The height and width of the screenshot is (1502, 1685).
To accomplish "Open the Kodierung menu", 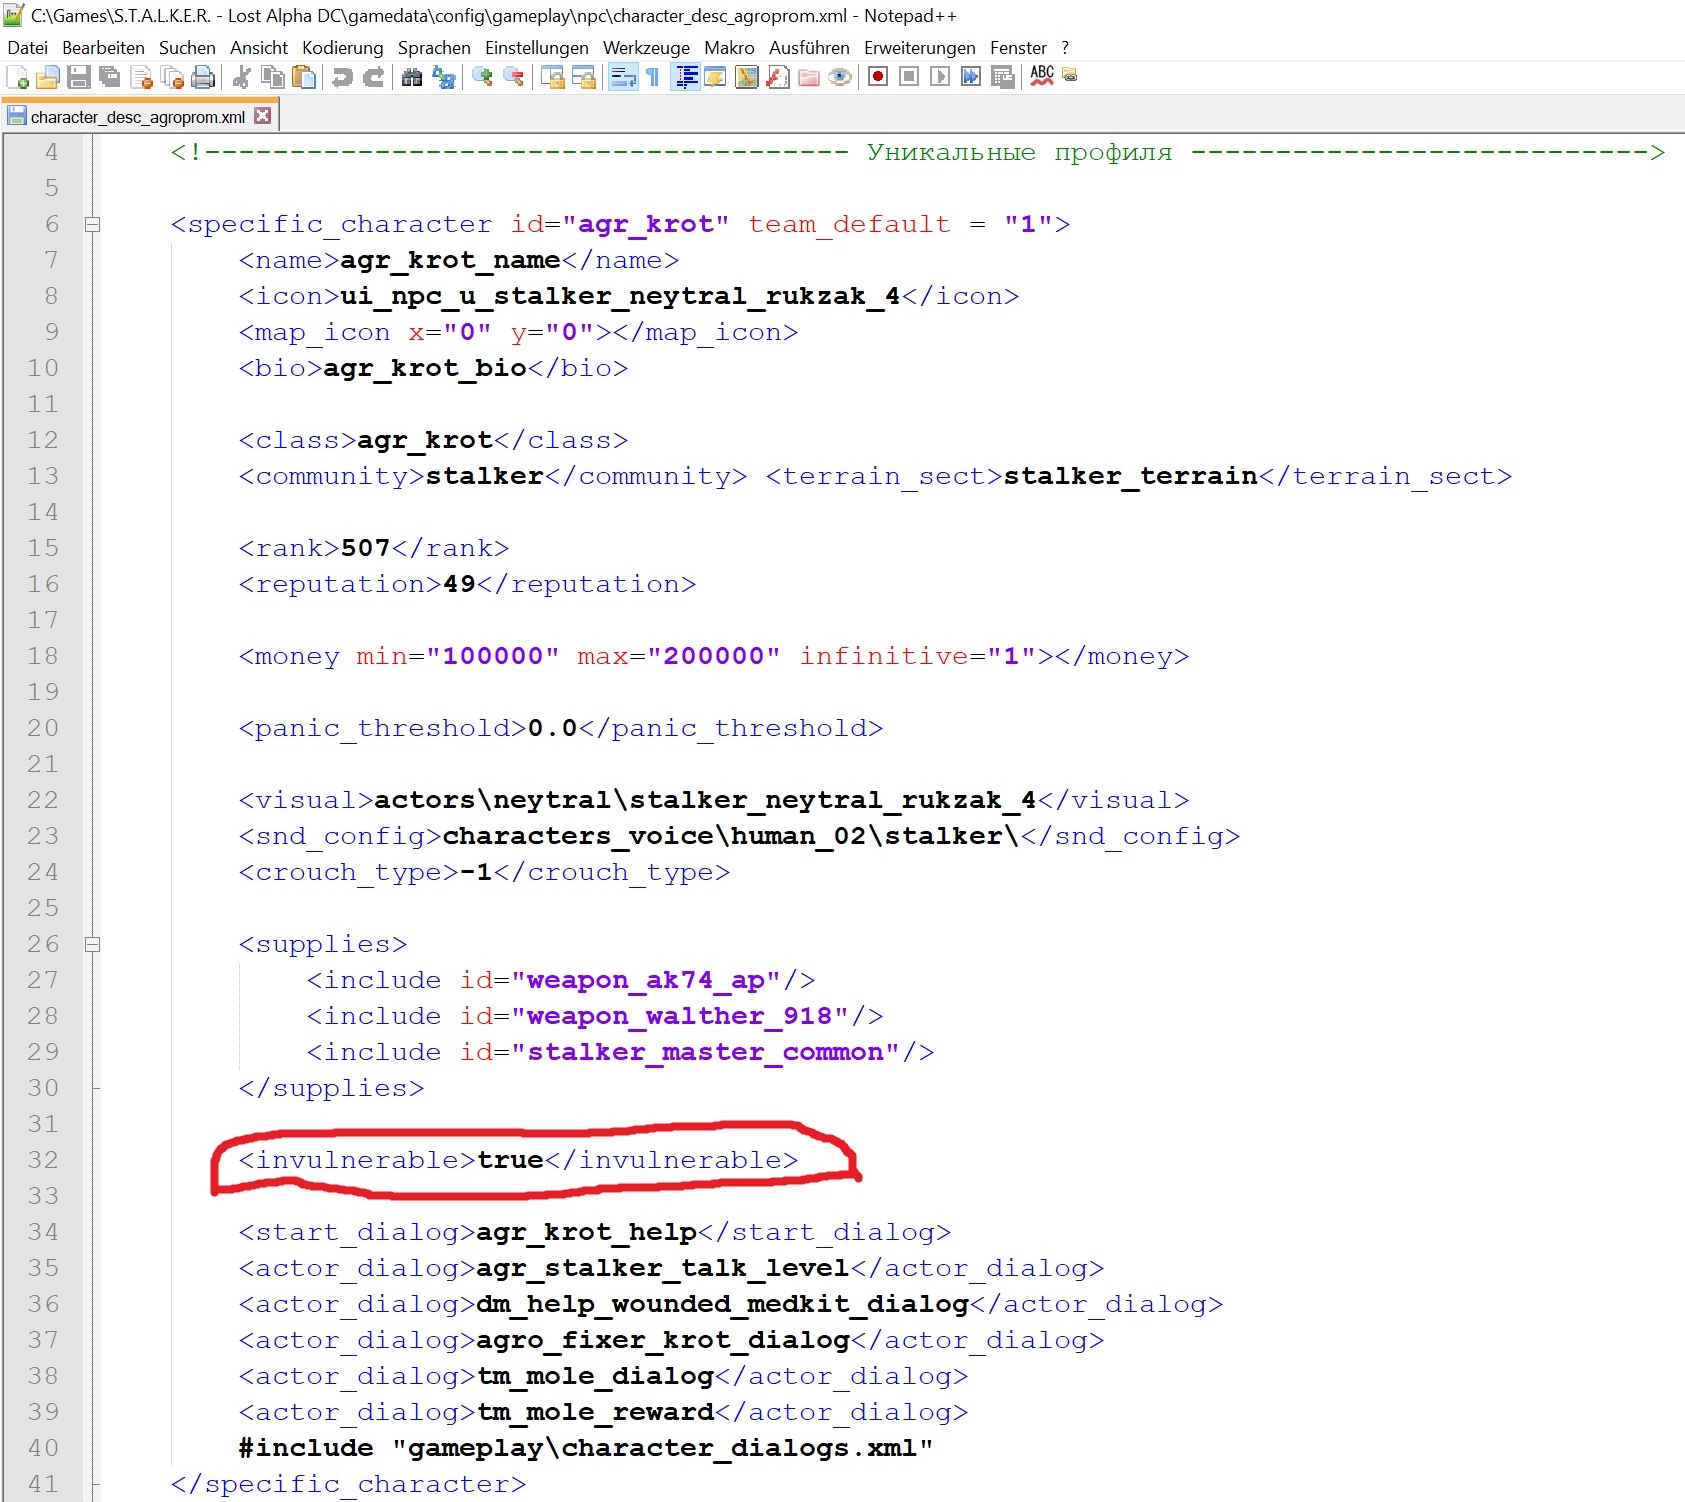I will pos(343,47).
